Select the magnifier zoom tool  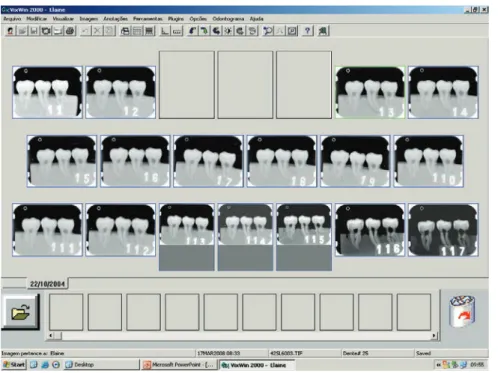268,31
